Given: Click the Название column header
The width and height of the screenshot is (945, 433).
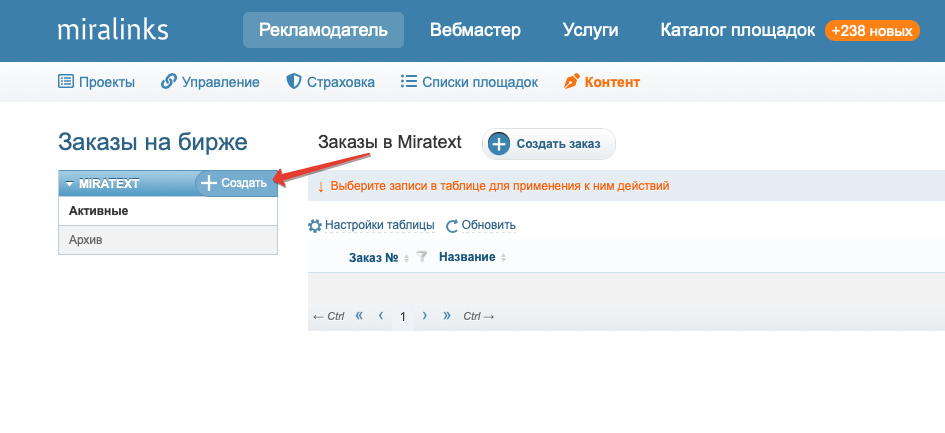Looking at the screenshot, I should coord(467,257).
